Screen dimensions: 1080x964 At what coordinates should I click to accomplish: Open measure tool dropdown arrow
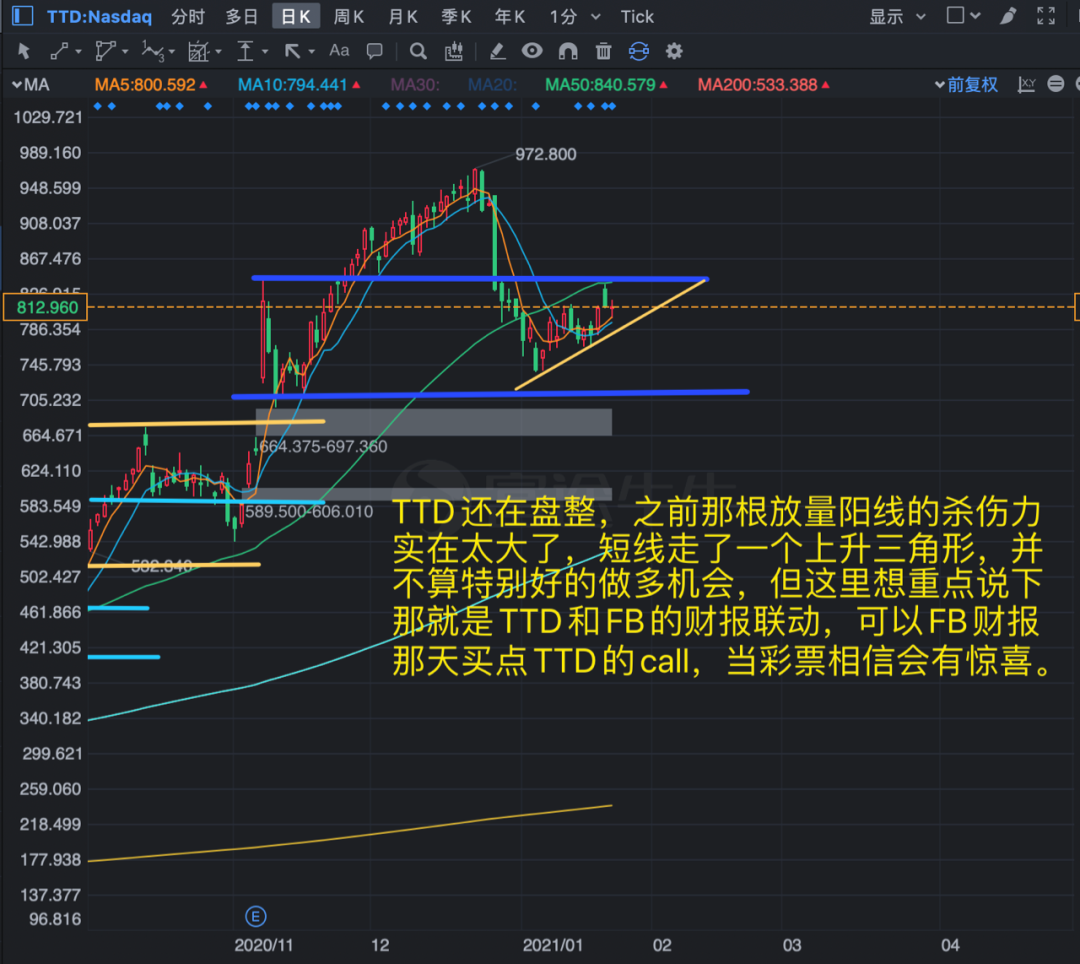tap(265, 52)
